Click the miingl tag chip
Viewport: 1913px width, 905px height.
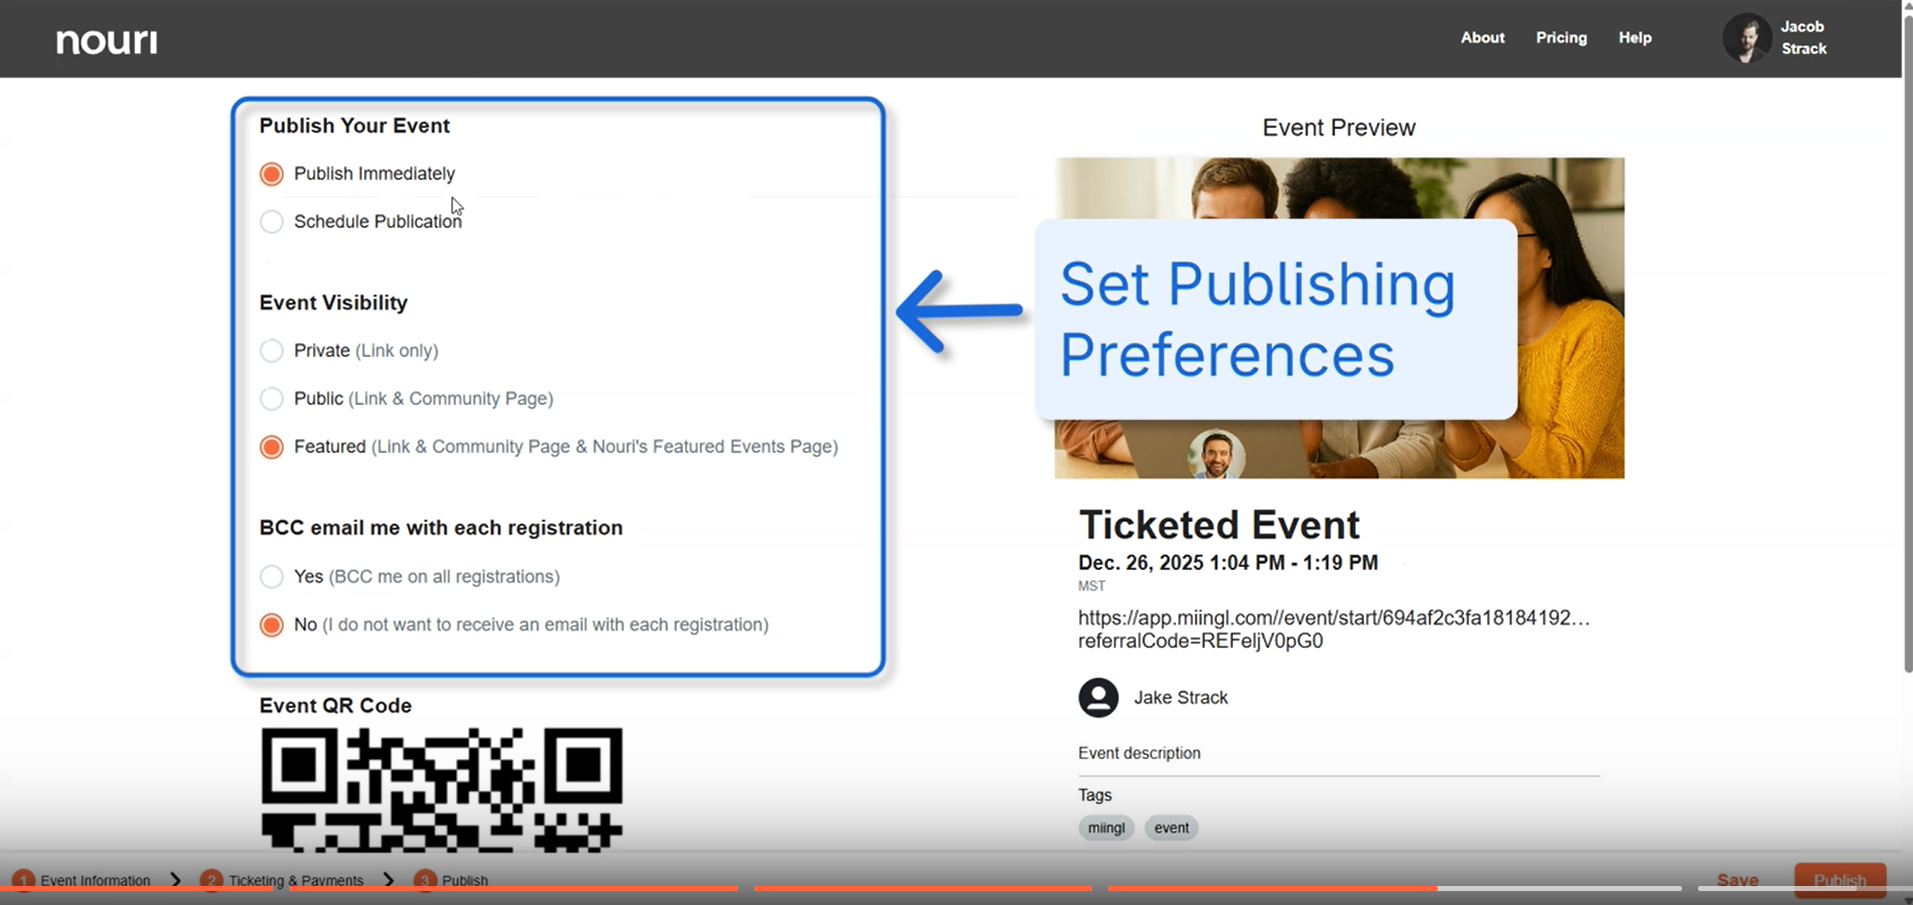tap(1106, 828)
